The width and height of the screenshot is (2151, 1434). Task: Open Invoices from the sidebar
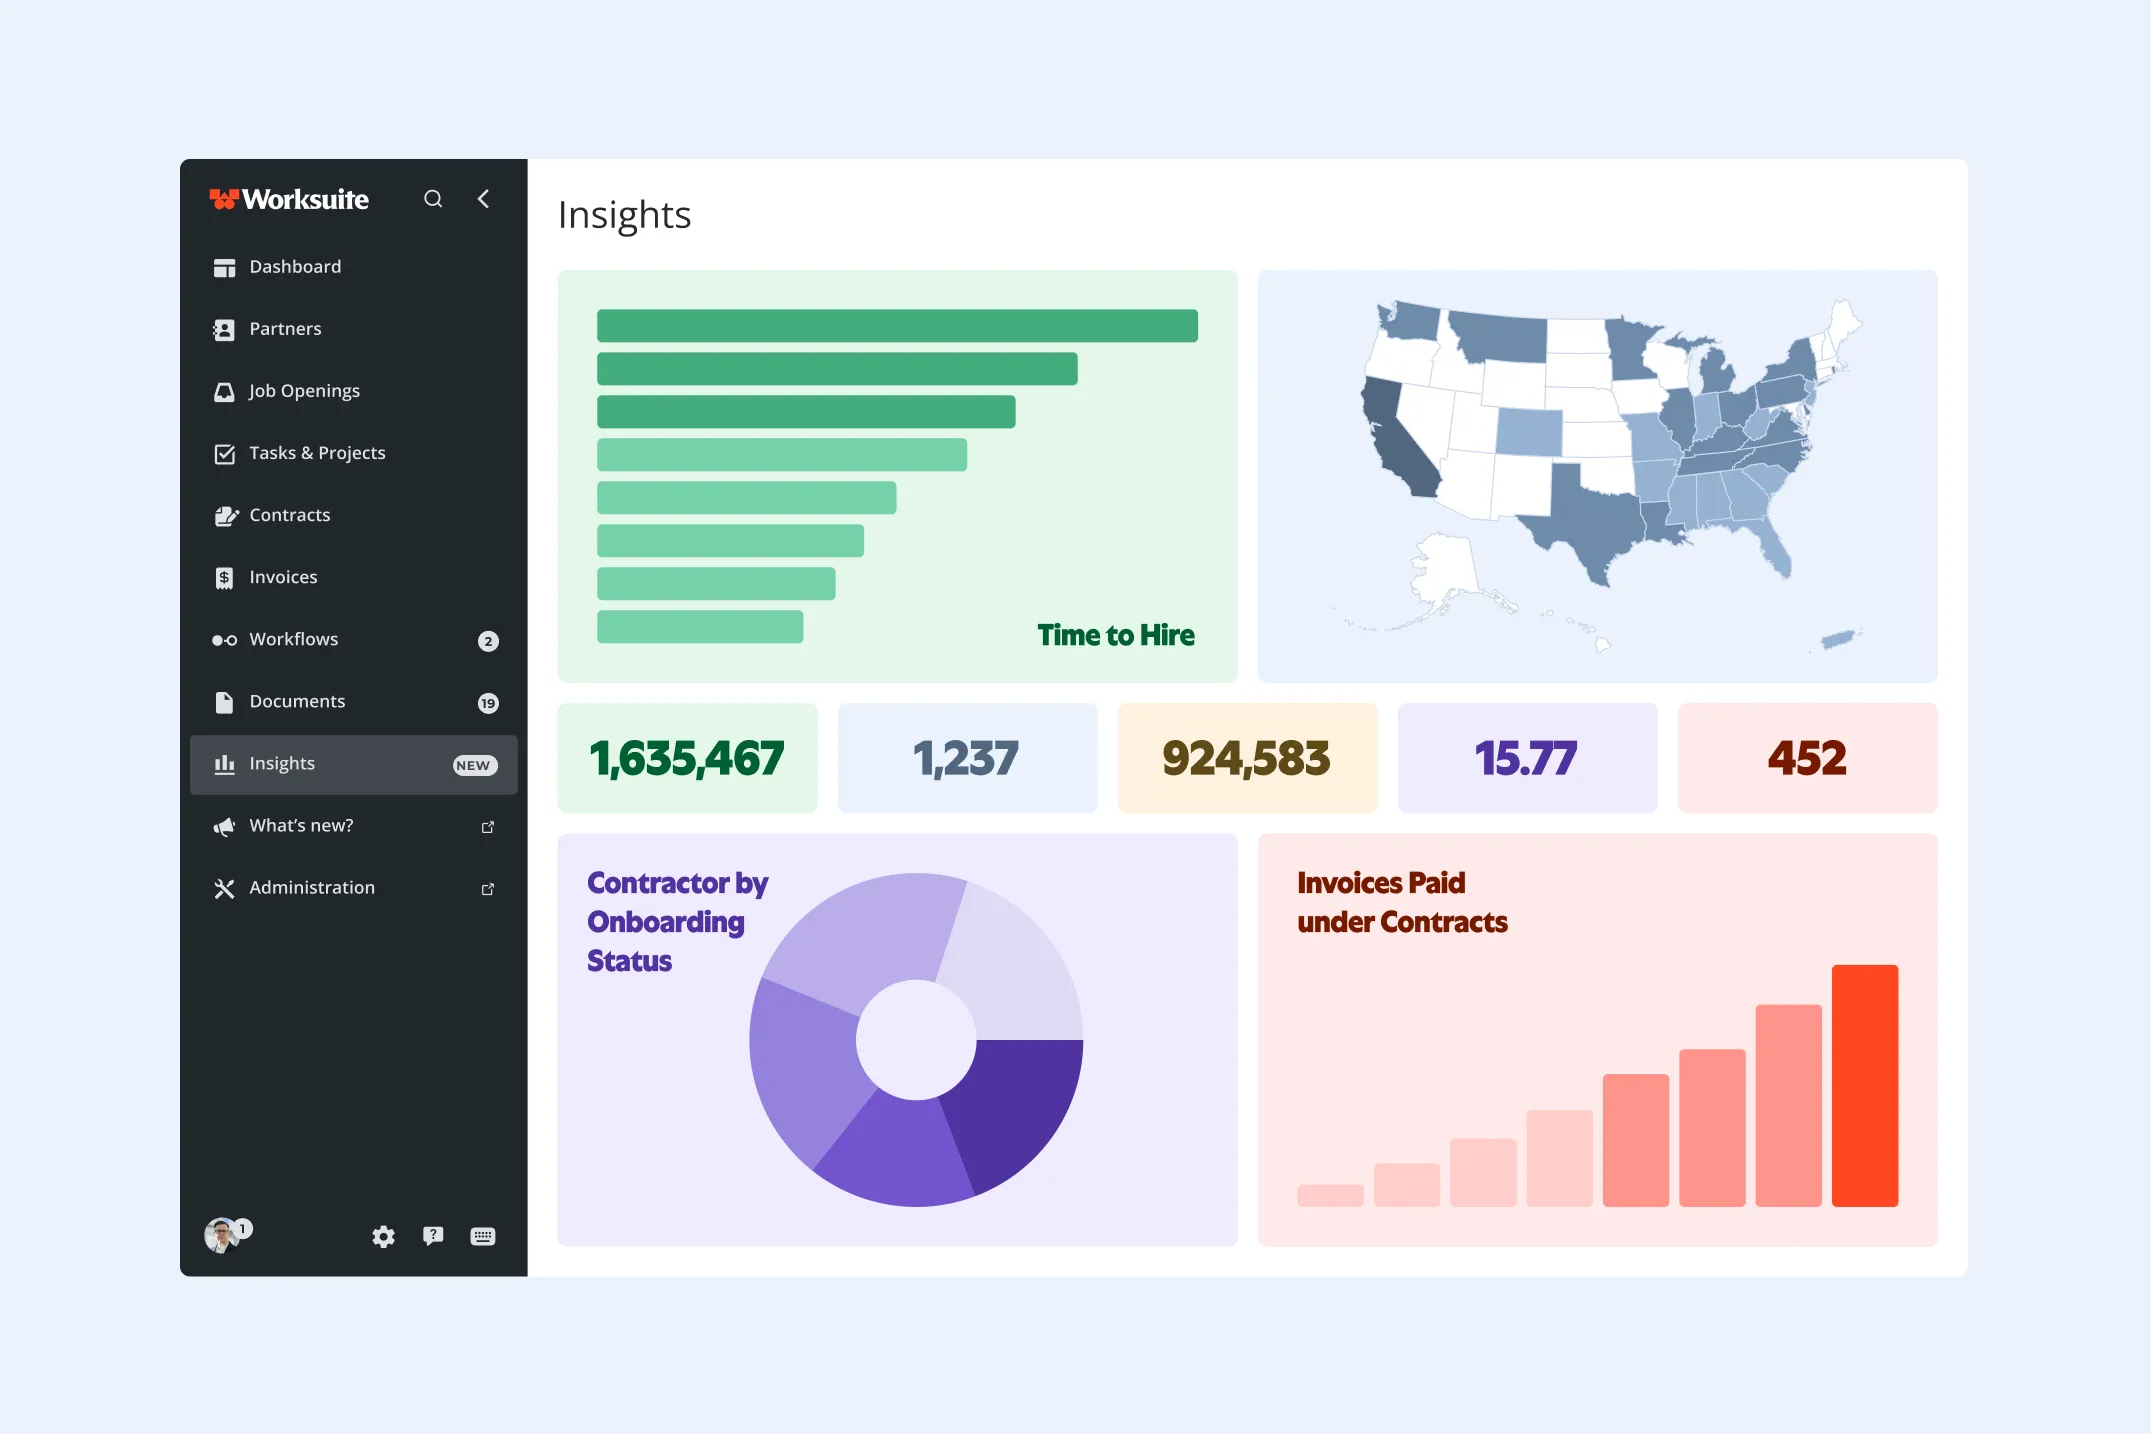pyautogui.click(x=283, y=577)
